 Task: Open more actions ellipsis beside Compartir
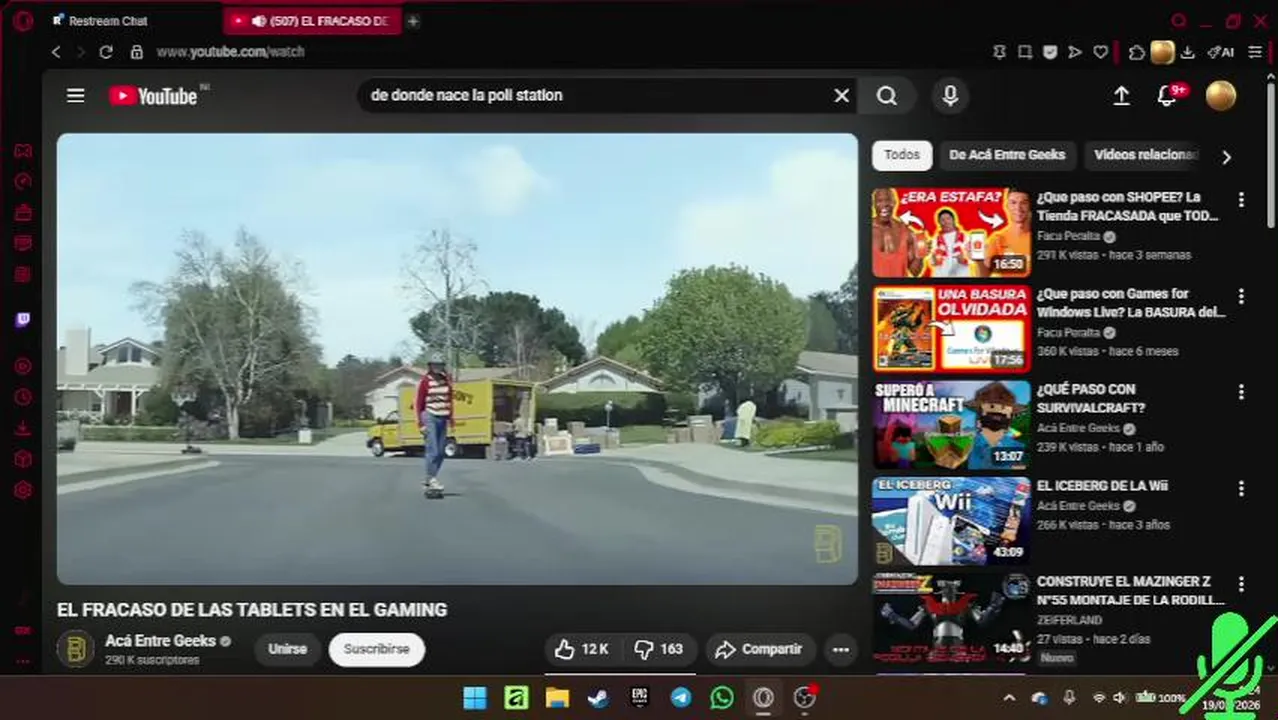[841, 649]
